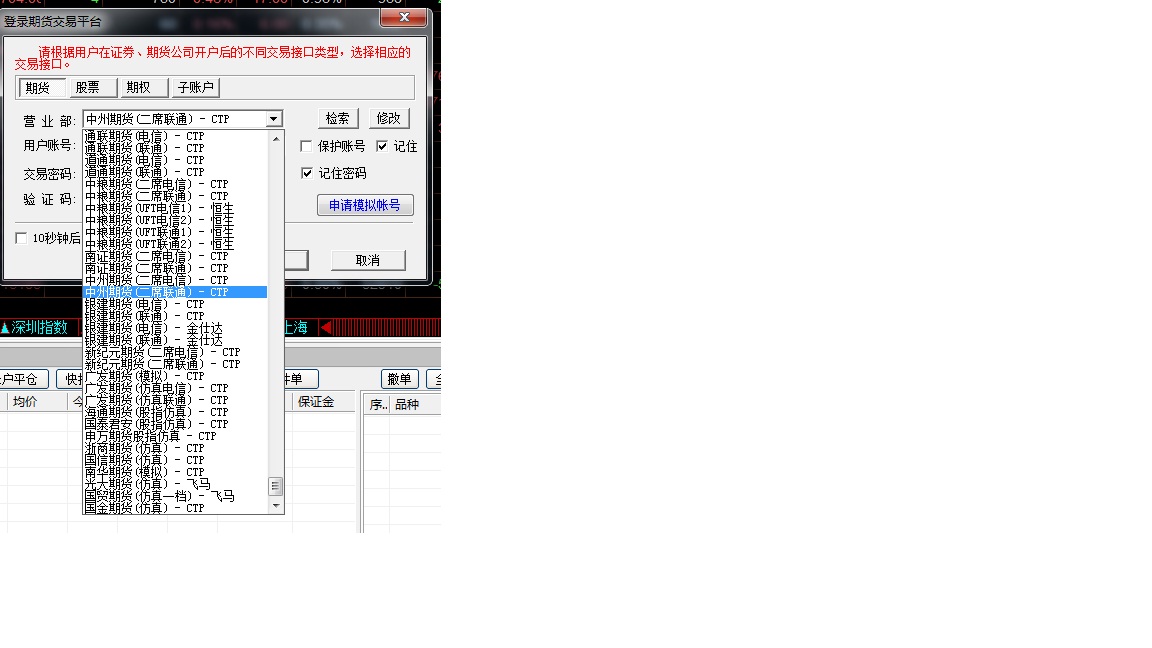The width and height of the screenshot is (1152, 648).
Task: Select 国金期货 (仿真) - CTP
Action: (x=175, y=508)
